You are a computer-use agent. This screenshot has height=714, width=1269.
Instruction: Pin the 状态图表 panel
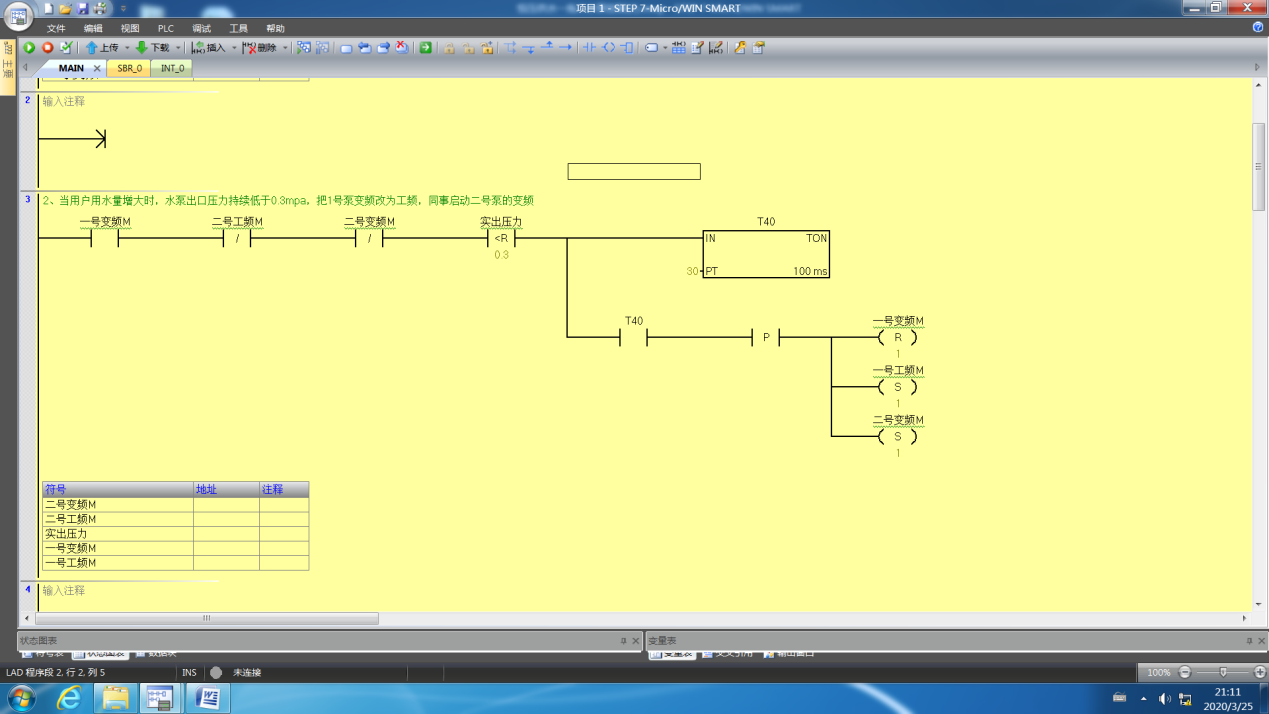(x=623, y=641)
